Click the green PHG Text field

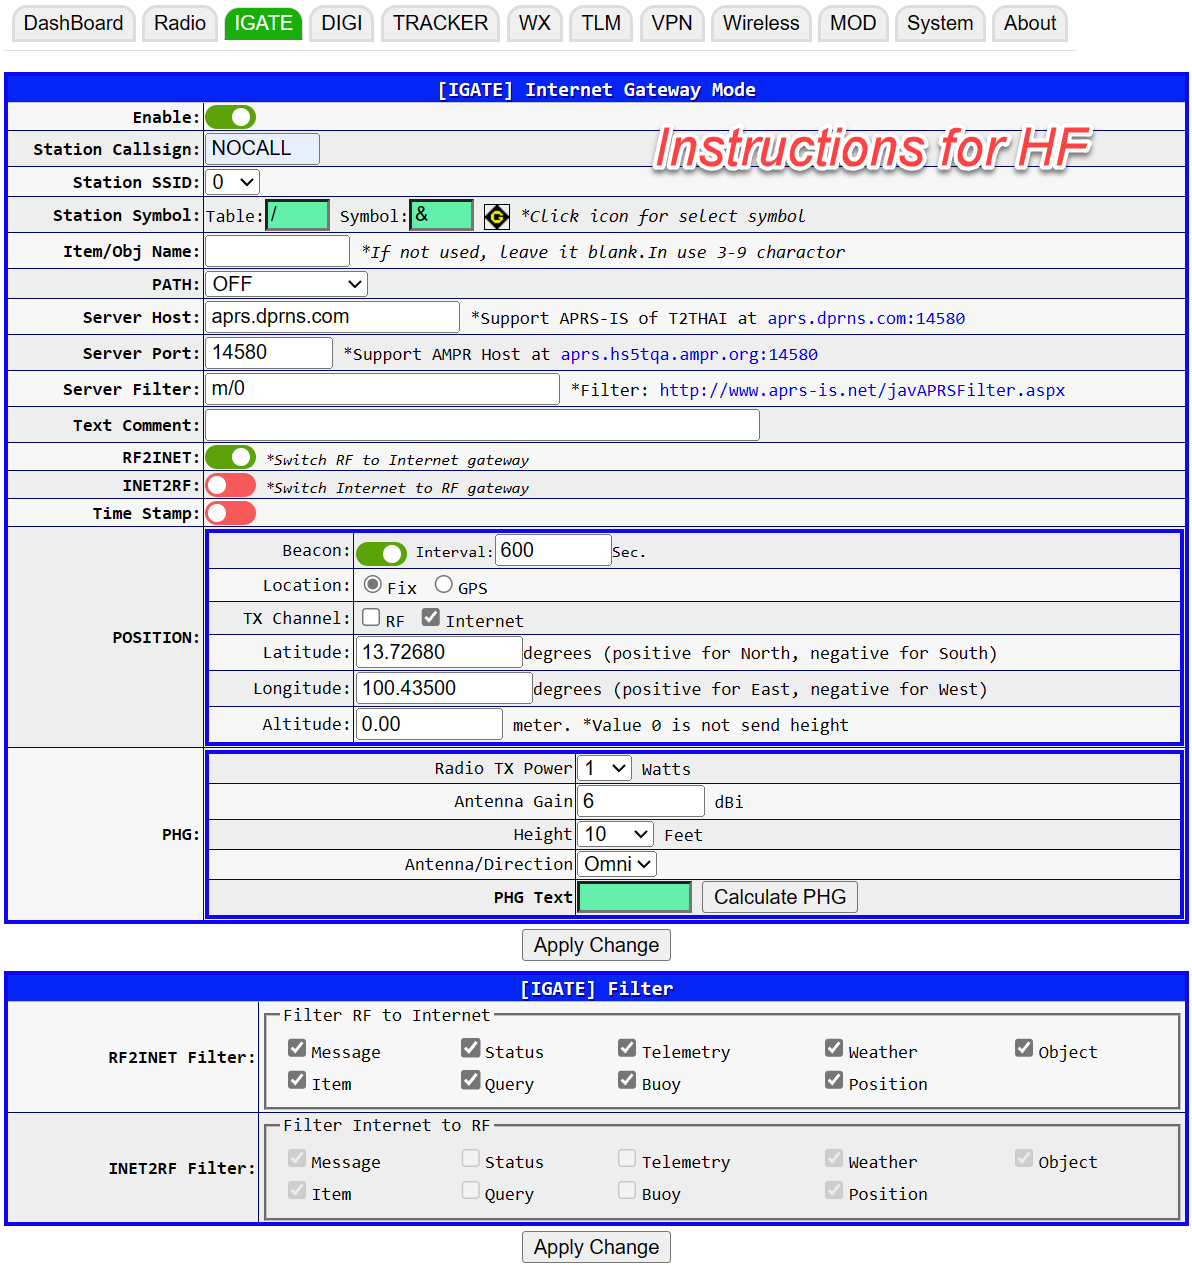coord(635,897)
